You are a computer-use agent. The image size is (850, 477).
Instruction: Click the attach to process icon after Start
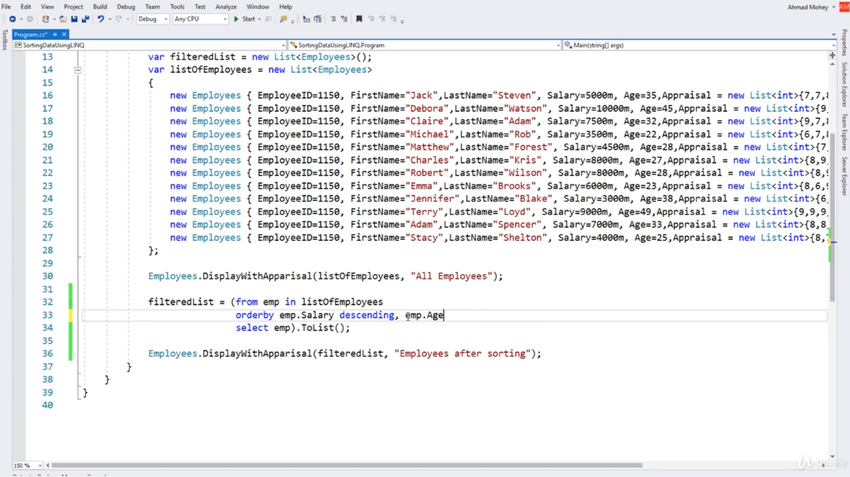268,19
